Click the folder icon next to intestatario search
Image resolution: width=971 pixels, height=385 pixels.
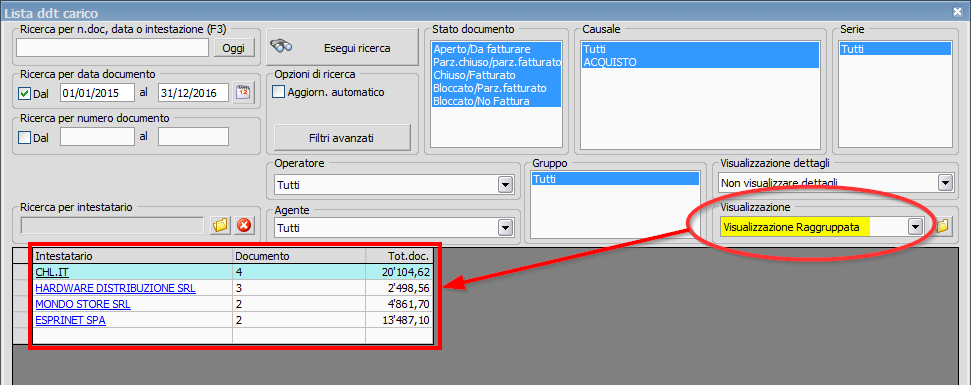coord(220,226)
